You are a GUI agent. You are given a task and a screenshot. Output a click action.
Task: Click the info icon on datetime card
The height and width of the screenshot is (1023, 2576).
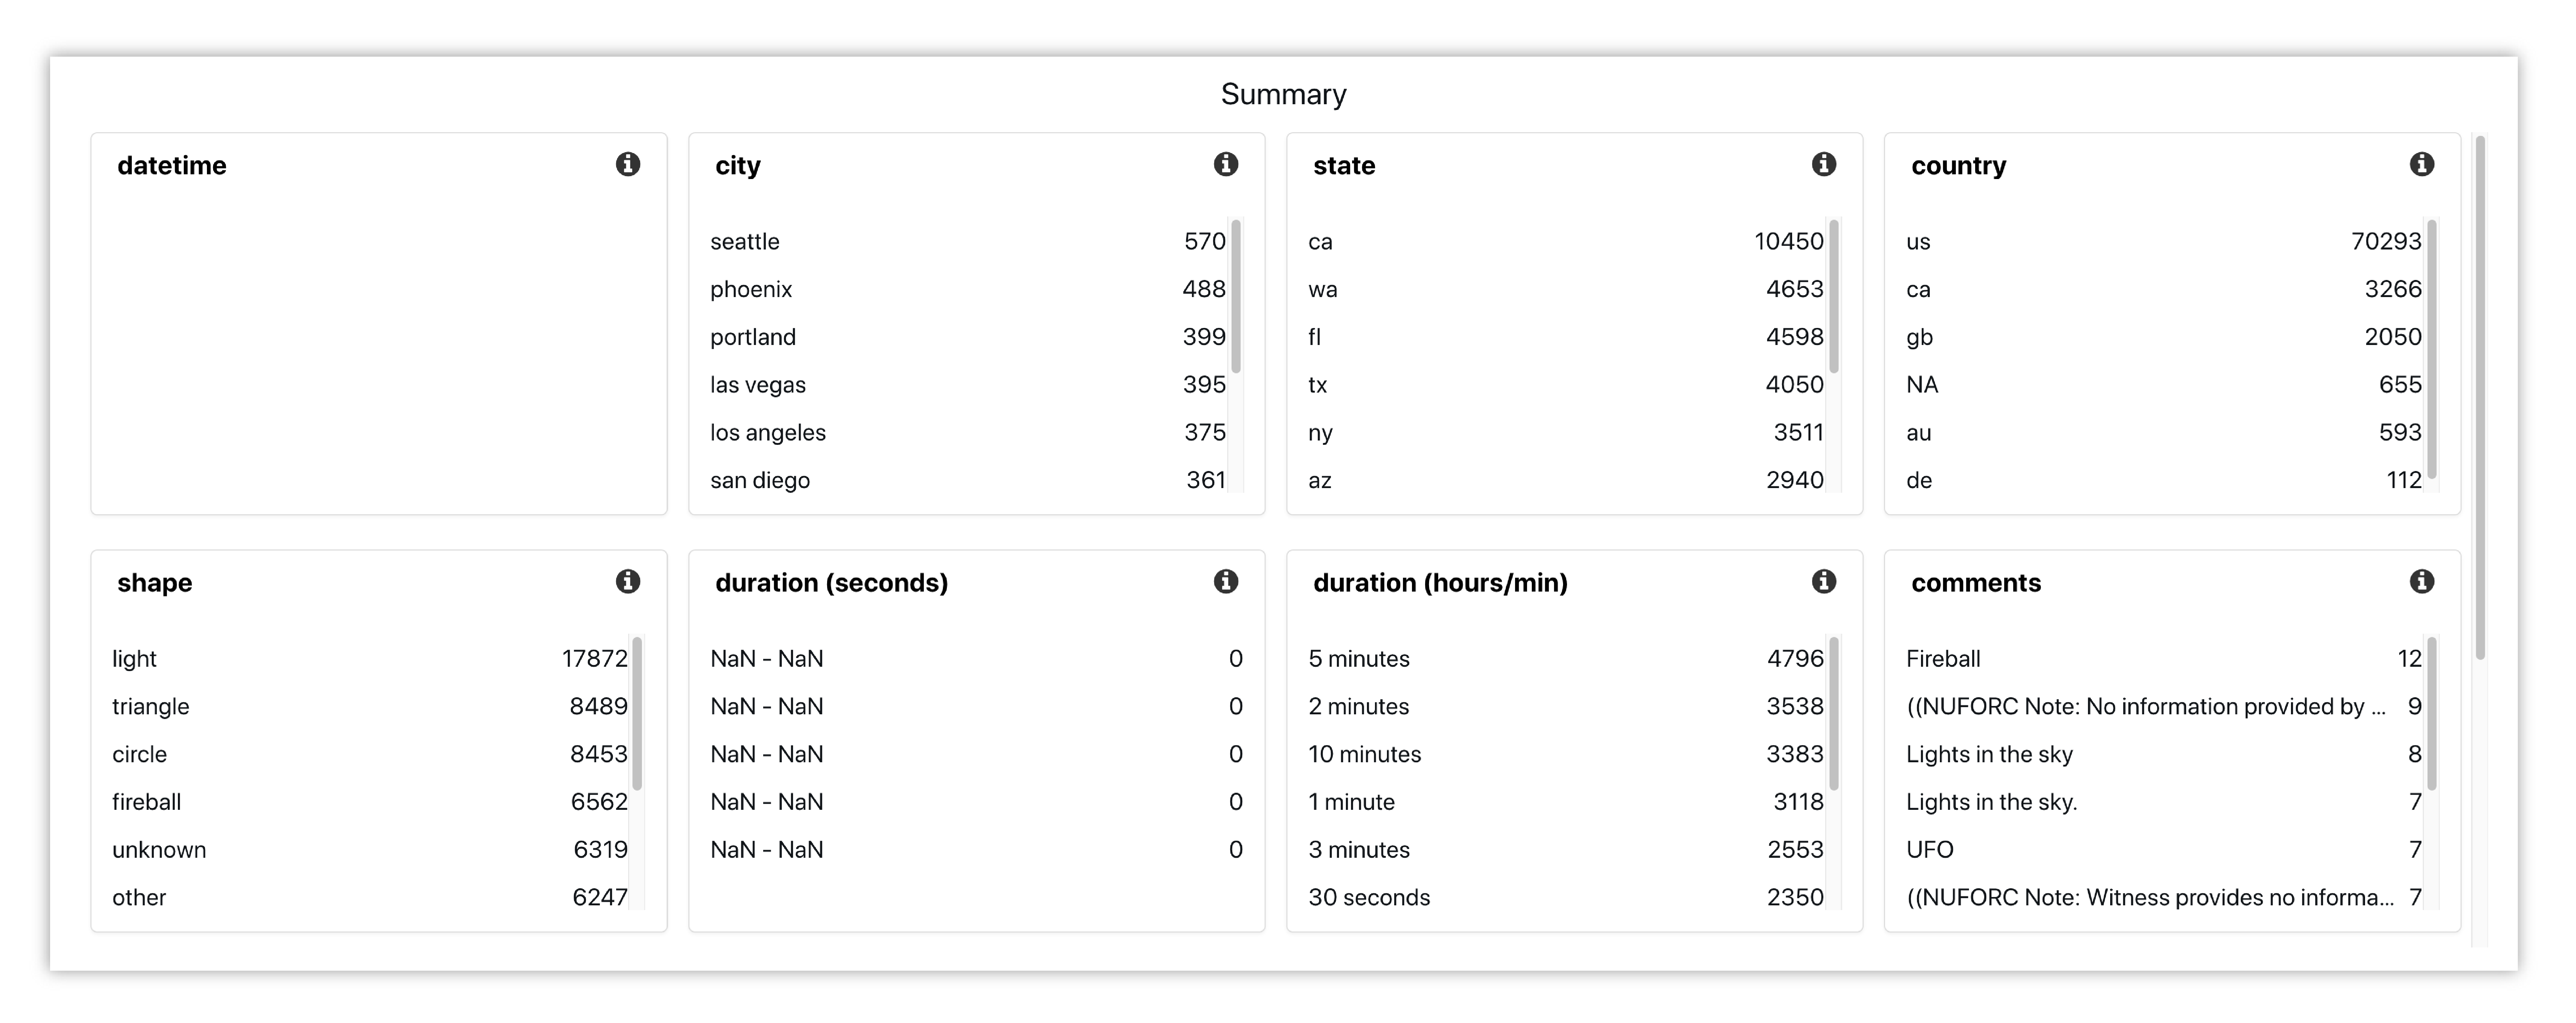[628, 164]
